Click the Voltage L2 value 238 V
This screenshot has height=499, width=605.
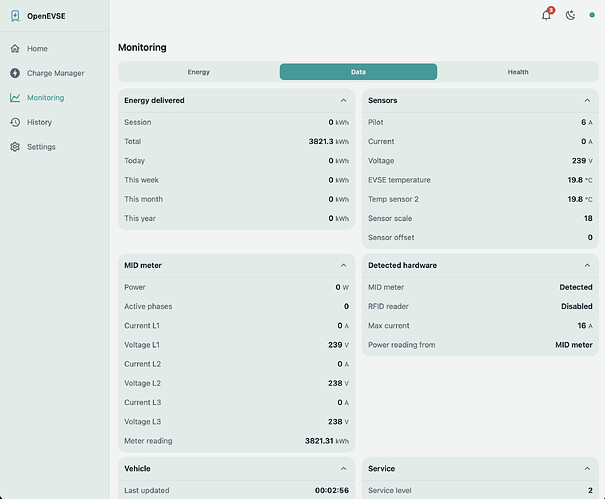[x=338, y=383]
